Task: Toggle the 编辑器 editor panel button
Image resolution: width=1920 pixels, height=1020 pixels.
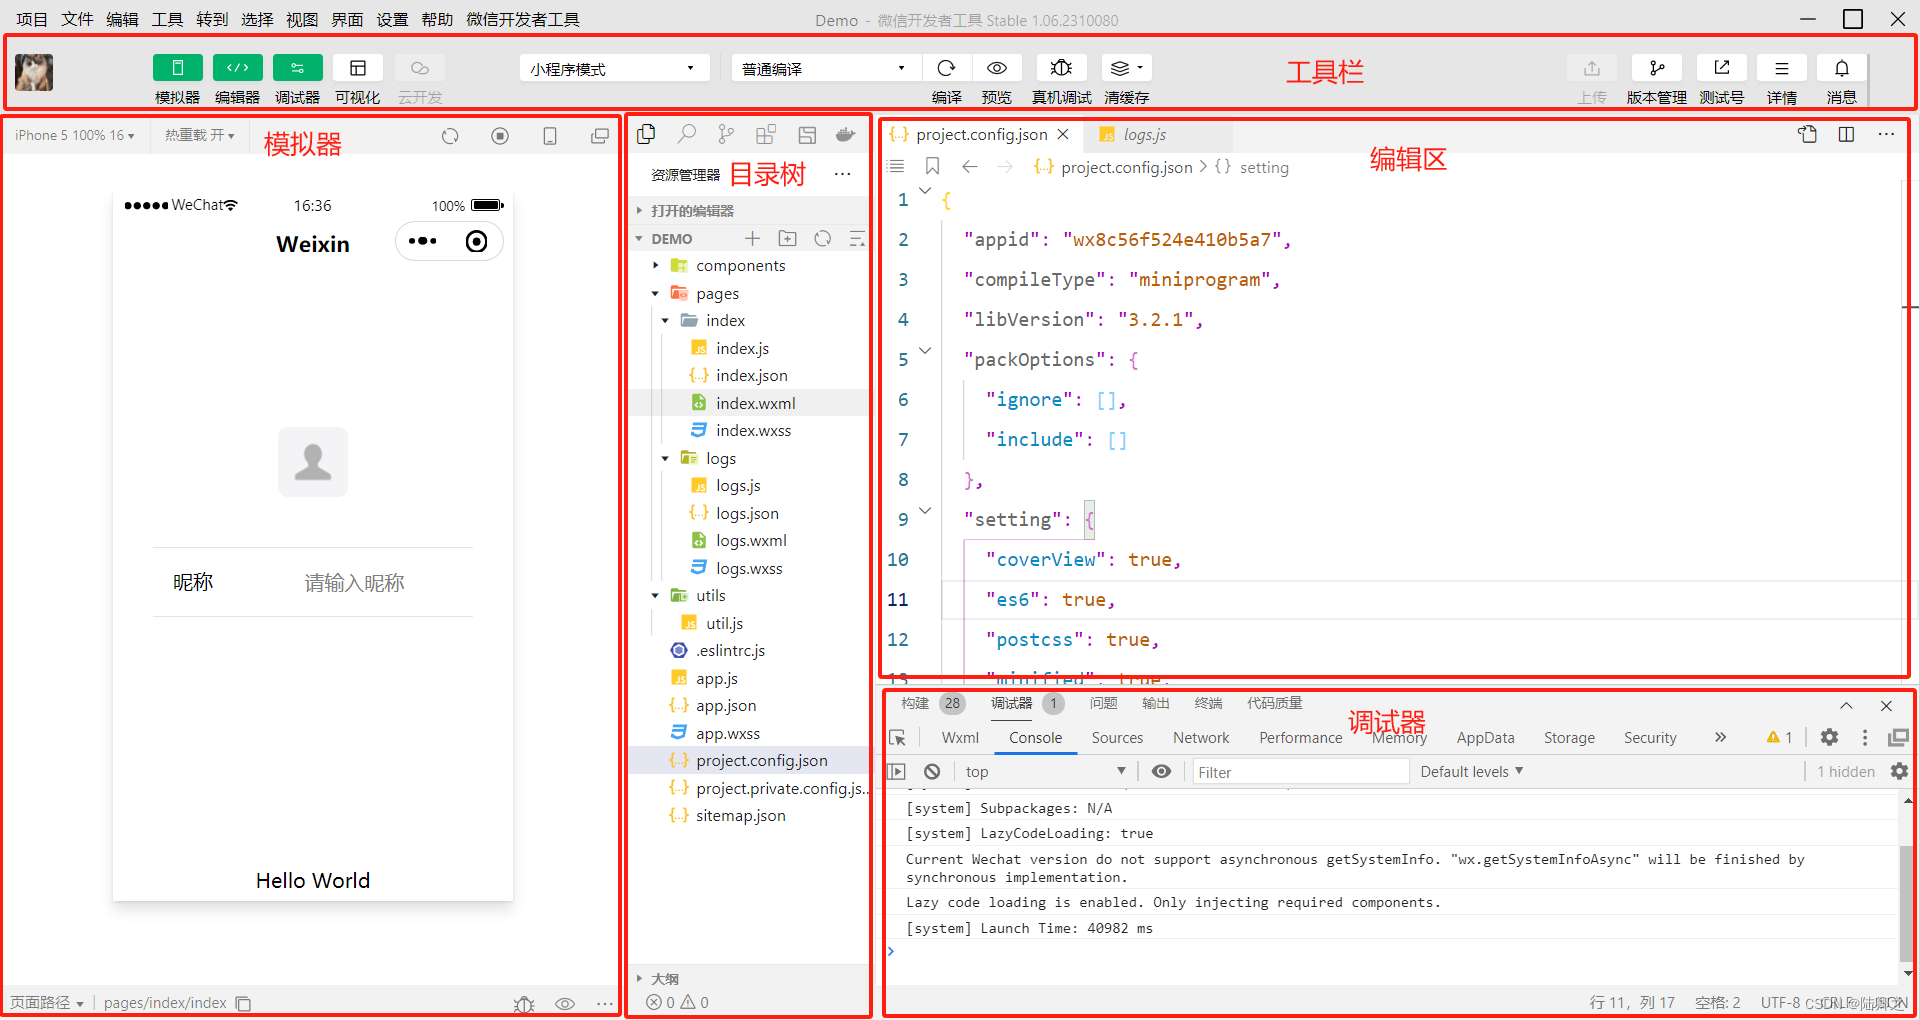Action: 237,68
